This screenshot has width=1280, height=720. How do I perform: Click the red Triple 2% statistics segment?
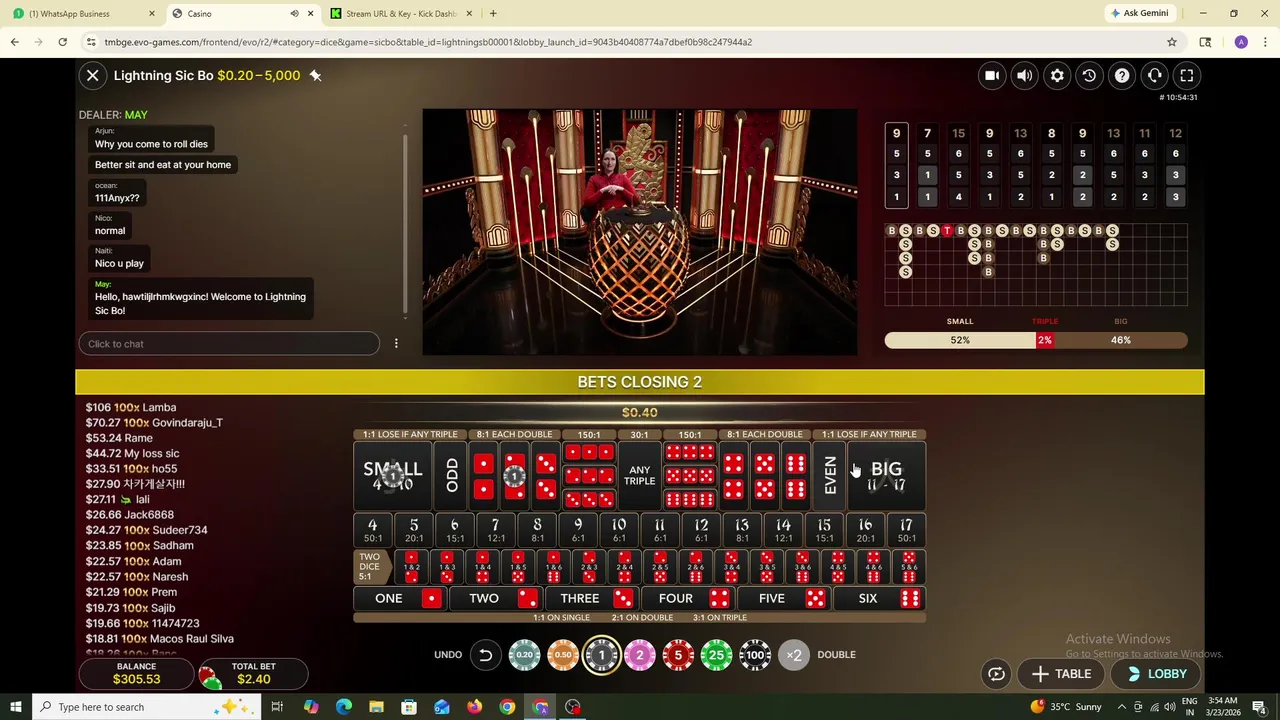[x=1045, y=340]
